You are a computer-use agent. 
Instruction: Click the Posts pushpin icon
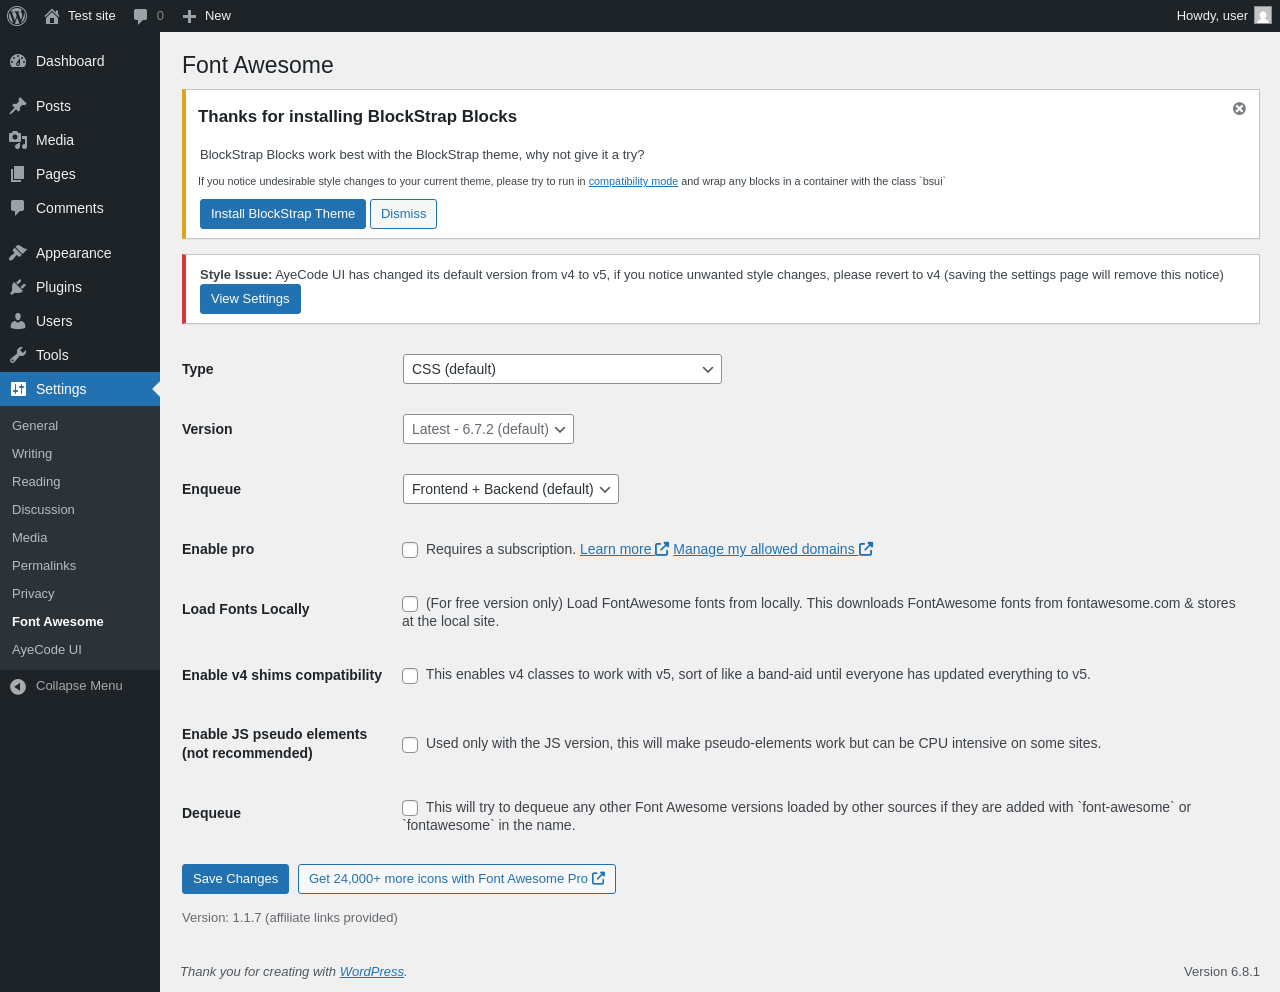point(18,106)
